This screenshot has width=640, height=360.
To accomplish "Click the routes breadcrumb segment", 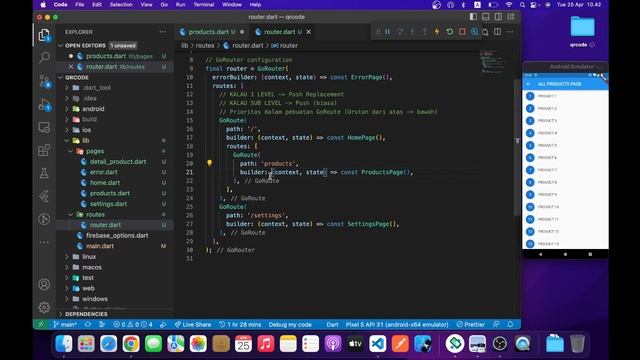I will coord(204,45).
